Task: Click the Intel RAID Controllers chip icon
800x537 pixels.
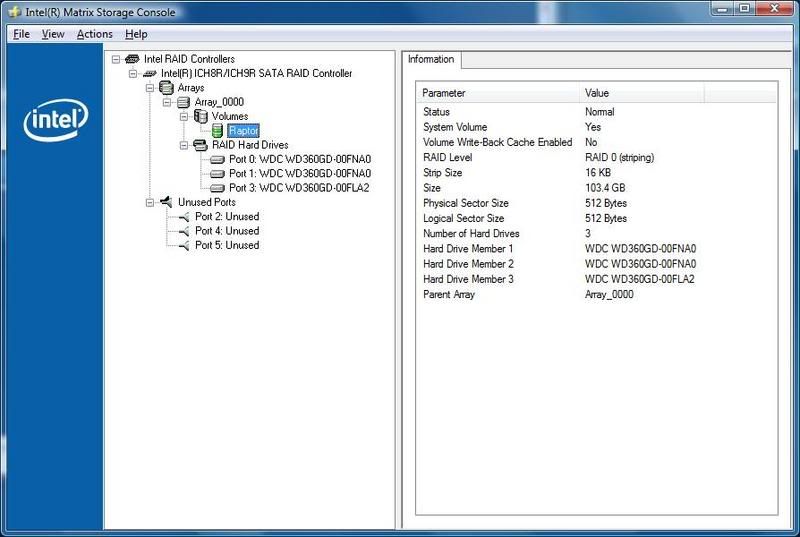Action: click(x=132, y=59)
